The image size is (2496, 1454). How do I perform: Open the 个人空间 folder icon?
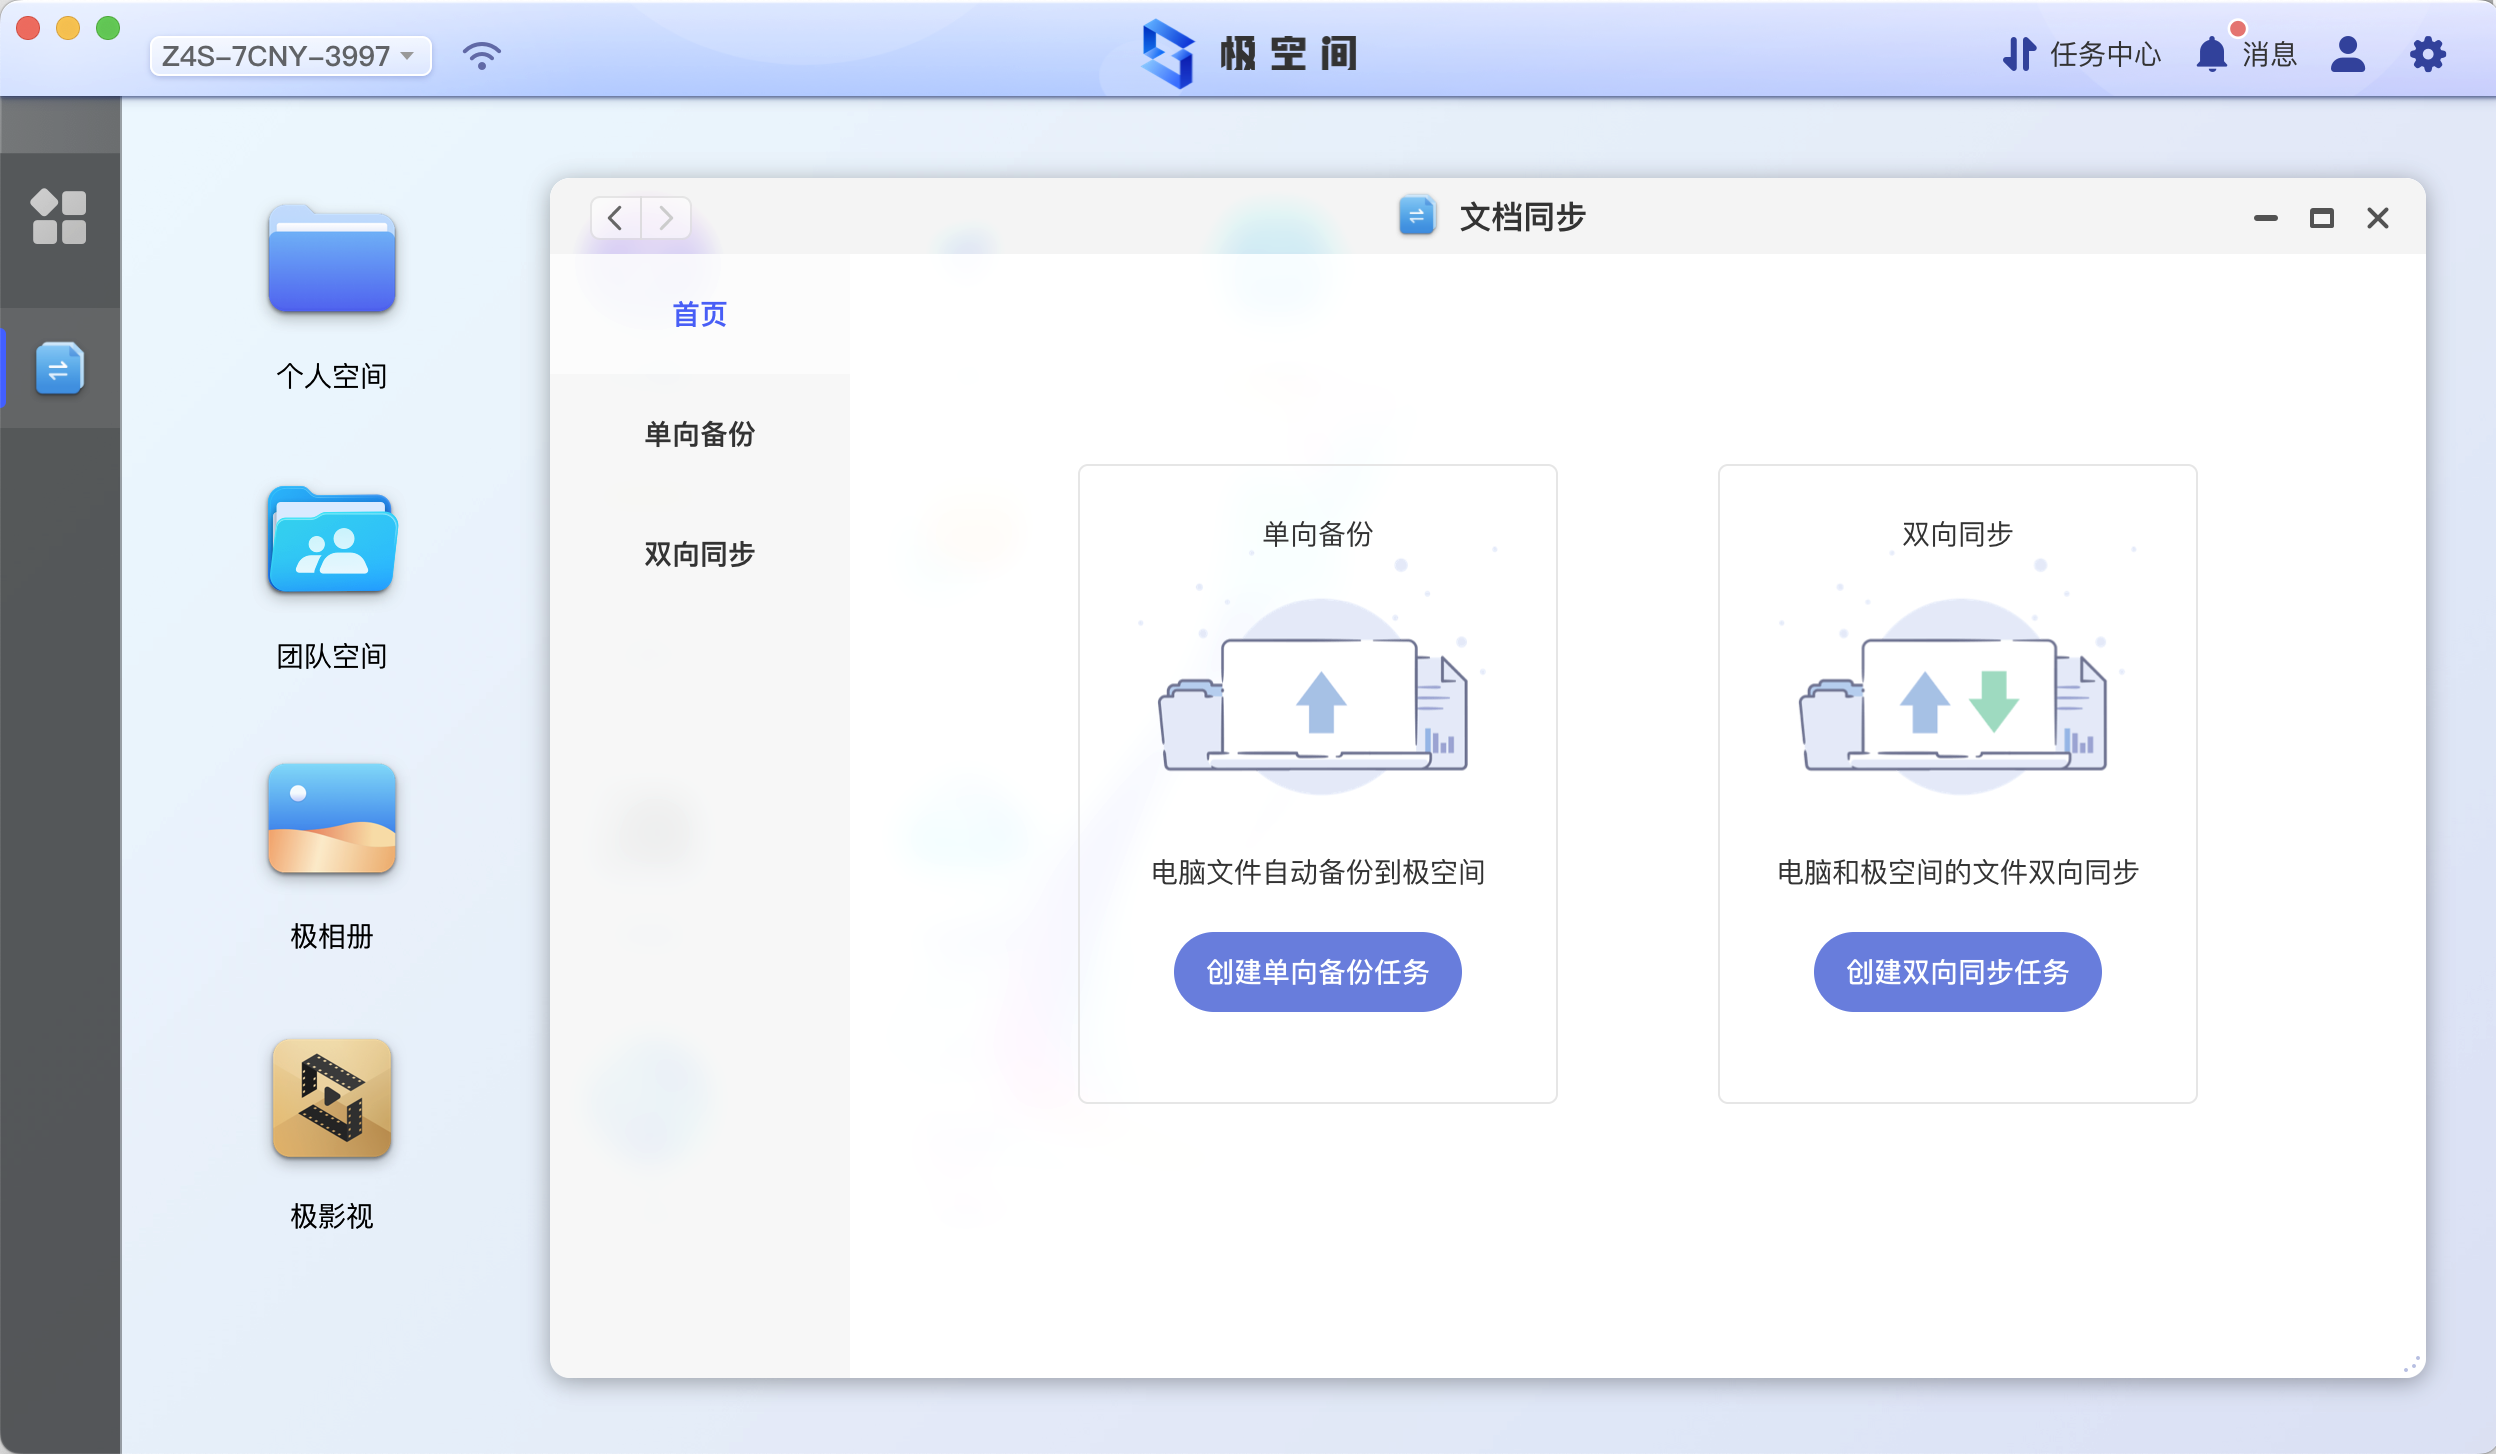[331, 262]
